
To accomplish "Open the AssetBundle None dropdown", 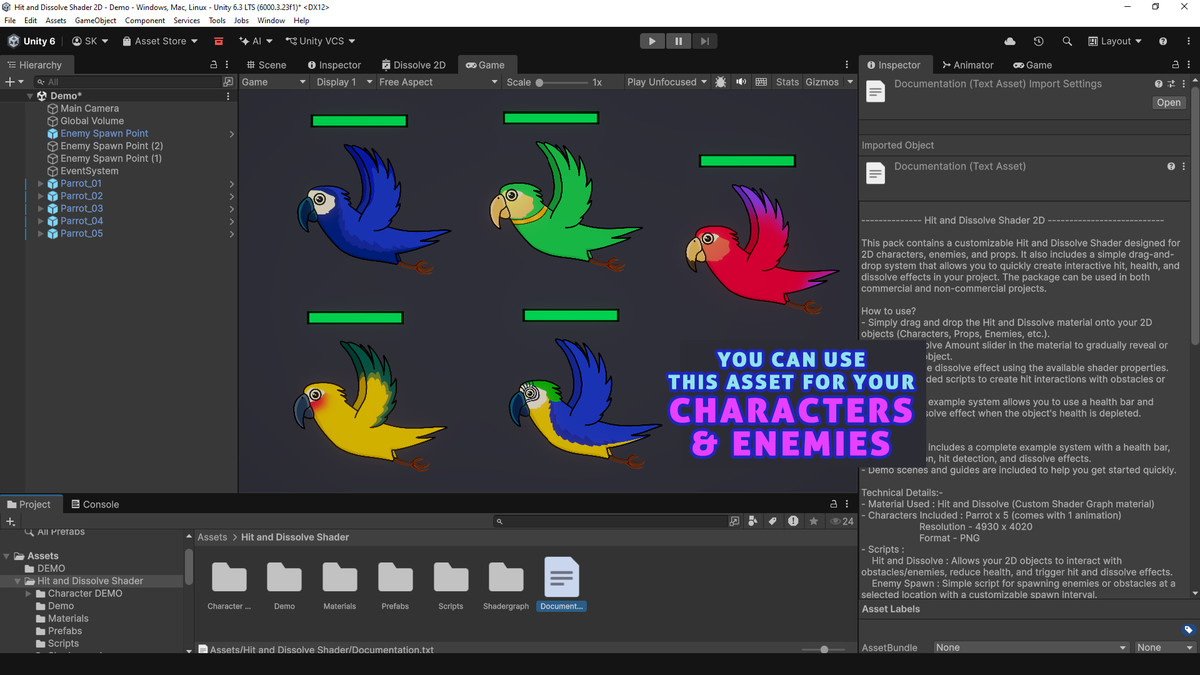I will [1030, 647].
